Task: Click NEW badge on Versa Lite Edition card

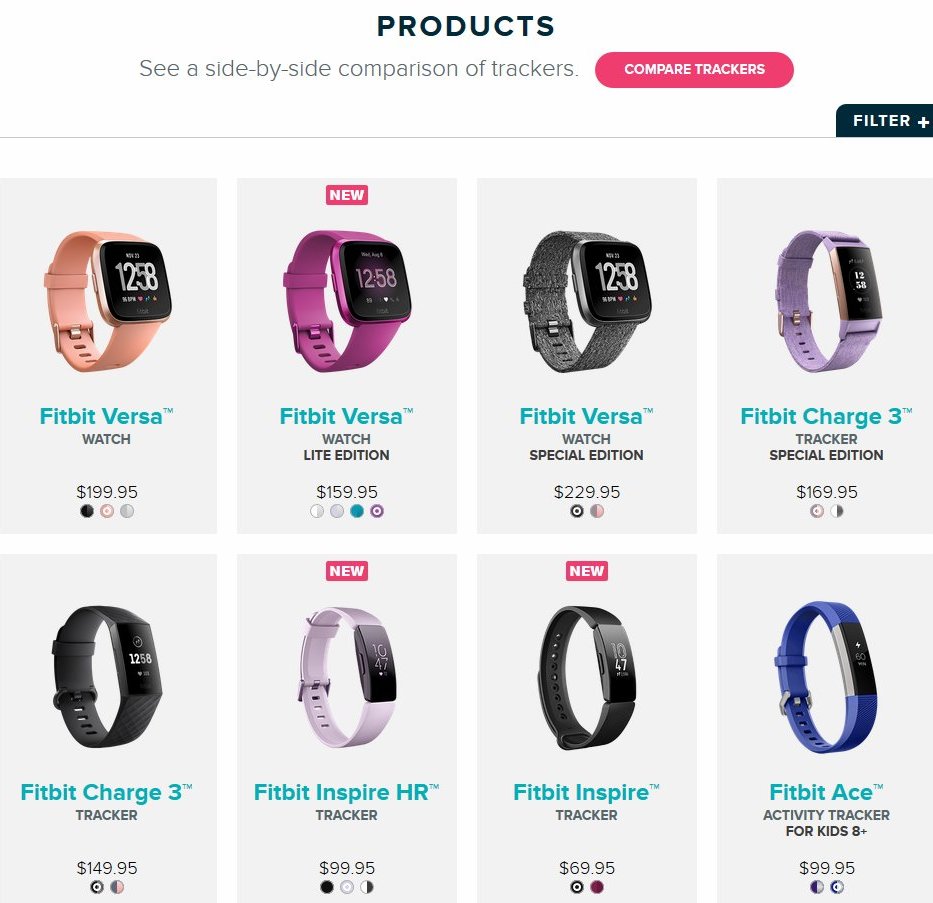Action: (347, 195)
